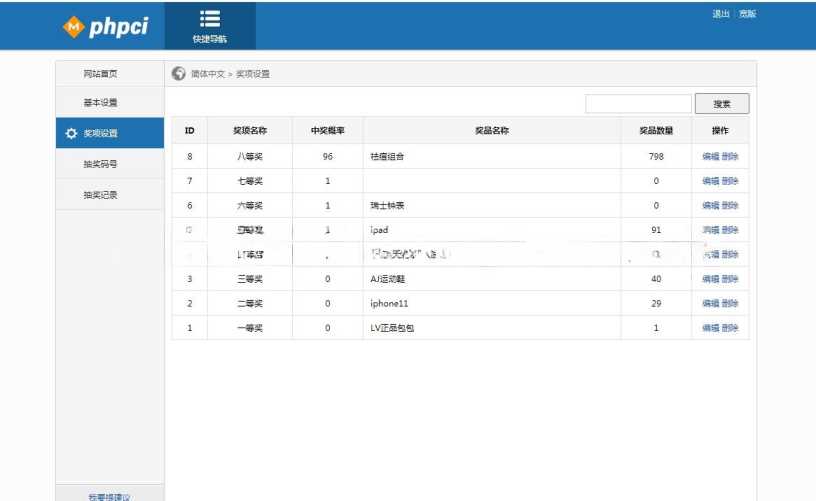Edit the 三等奖 AJ运动鞋 row
Image resolution: width=816 pixels, height=501 pixels.
click(710, 279)
